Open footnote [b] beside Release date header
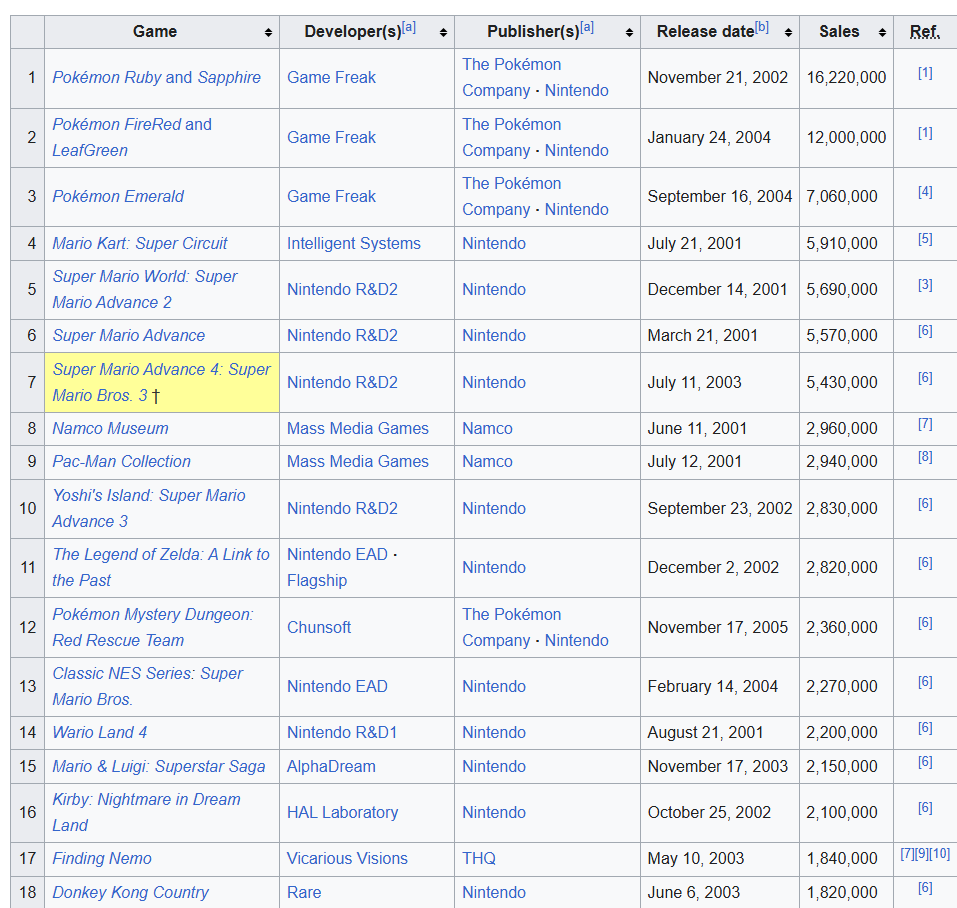Viewport: 957px width, 908px height. click(x=762, y=27)
